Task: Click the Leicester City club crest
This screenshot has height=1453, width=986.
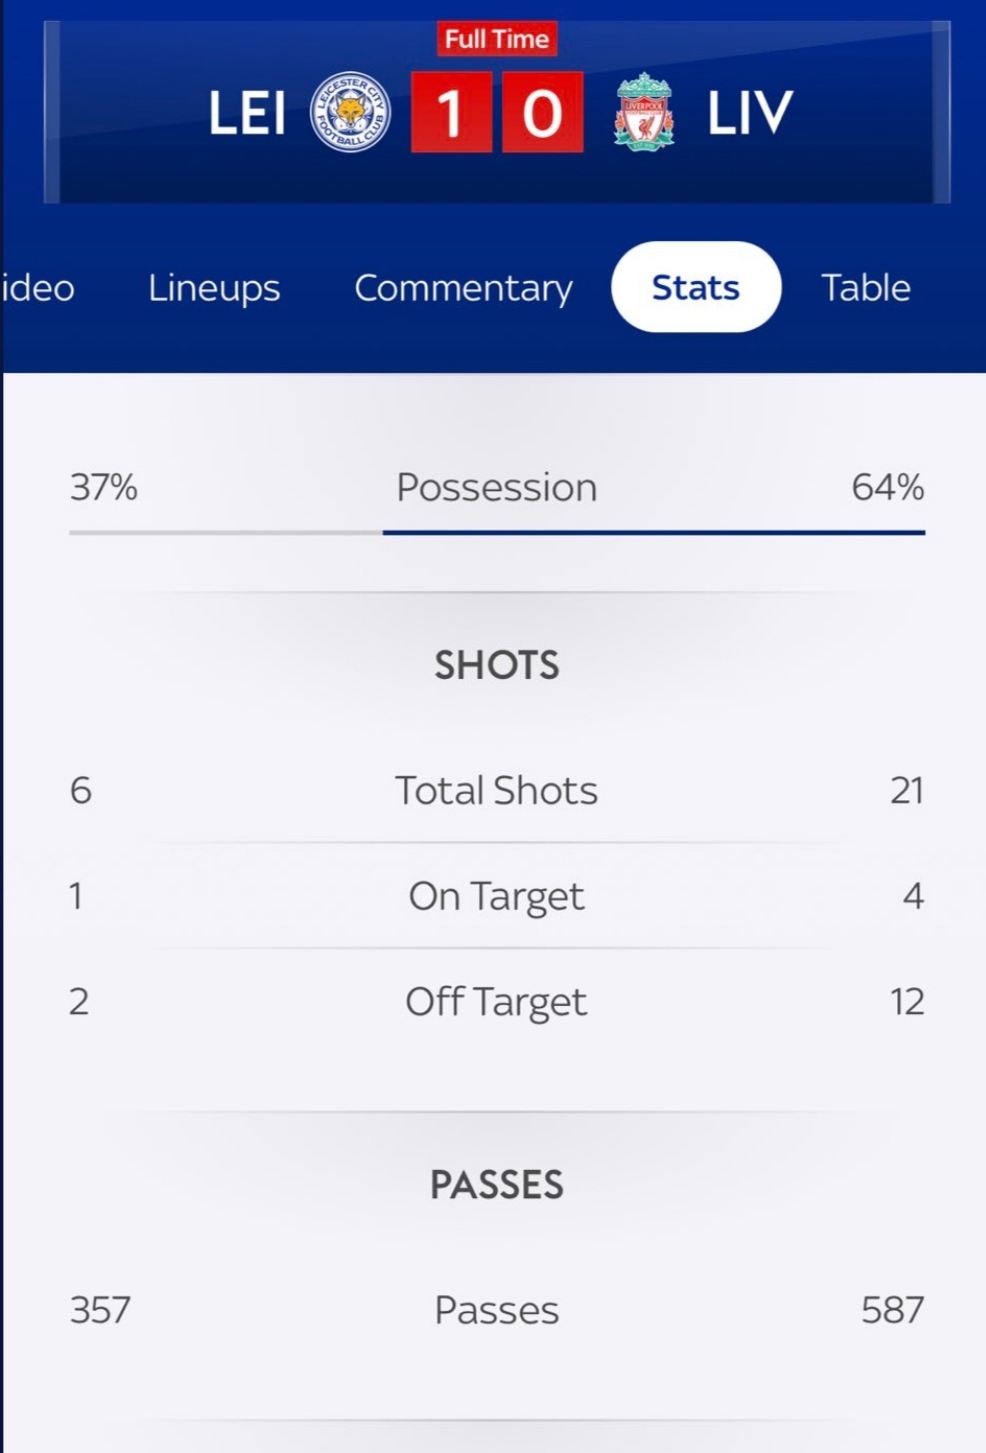Action: [350, 112]
